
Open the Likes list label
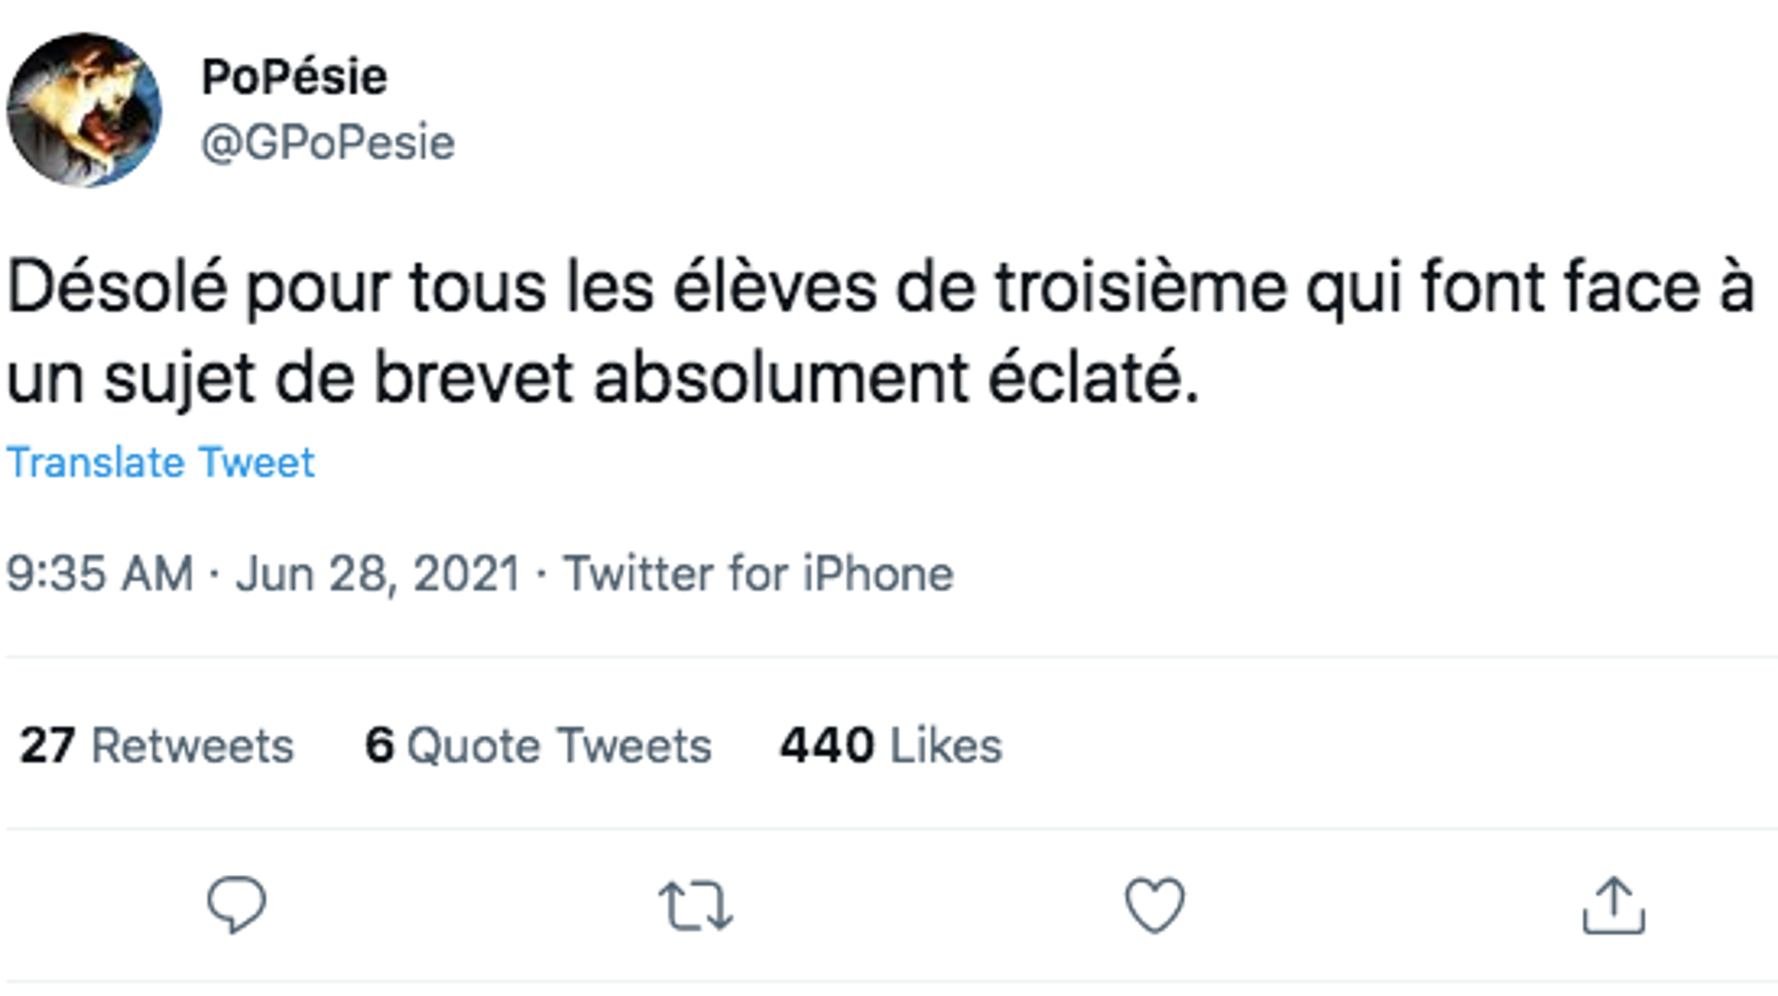point(945,746)
